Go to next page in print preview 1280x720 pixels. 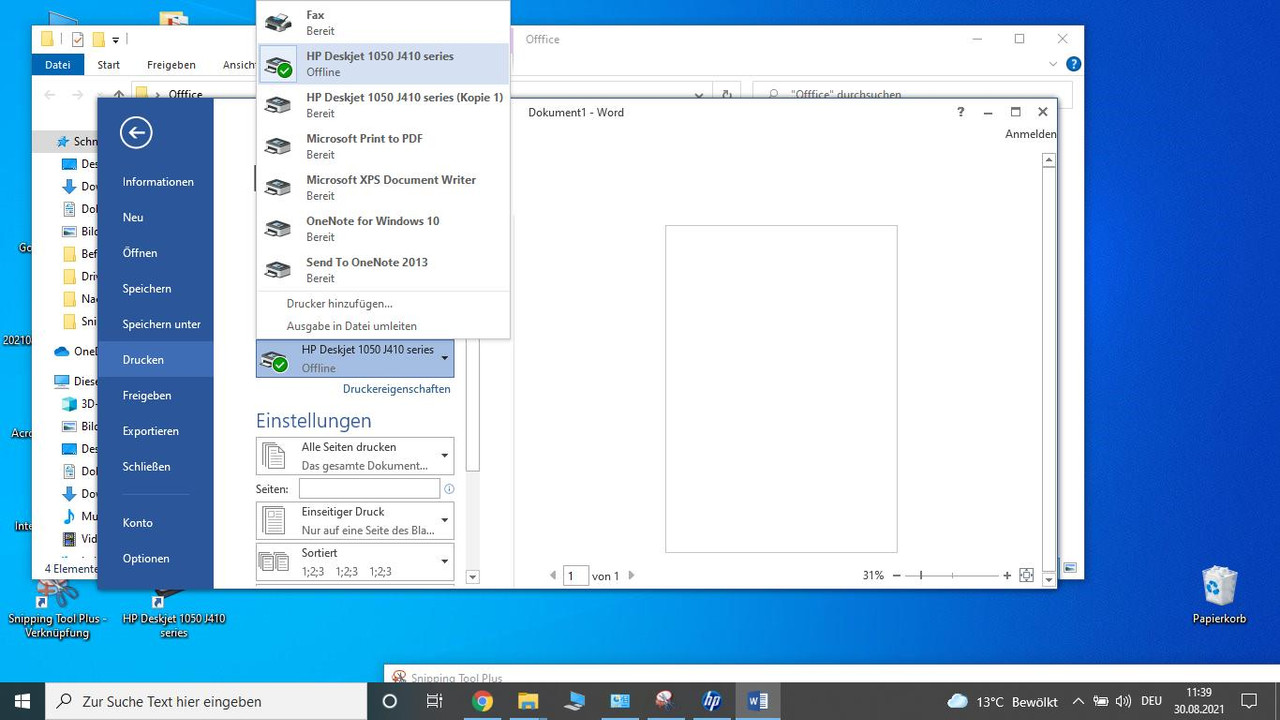pyautogui.click(x=631, y=576)
